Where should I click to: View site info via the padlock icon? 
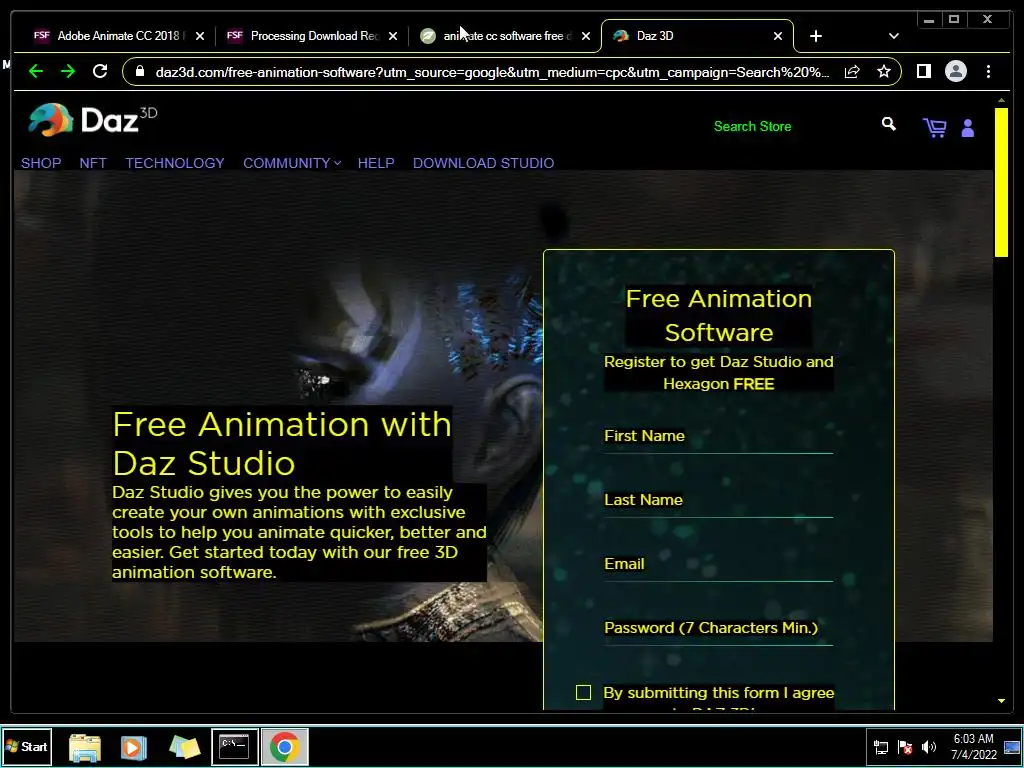pyautogui.click(x=140, y=71)
